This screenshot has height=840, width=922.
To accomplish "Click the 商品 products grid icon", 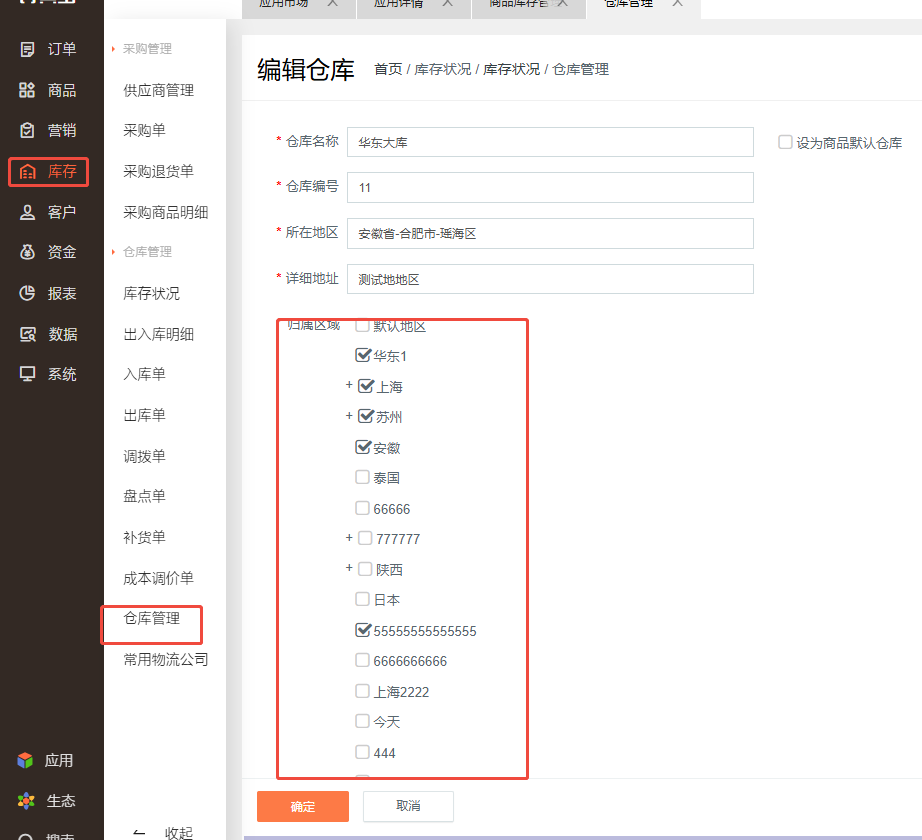I will pyautogui.click(x=27, y=90).
